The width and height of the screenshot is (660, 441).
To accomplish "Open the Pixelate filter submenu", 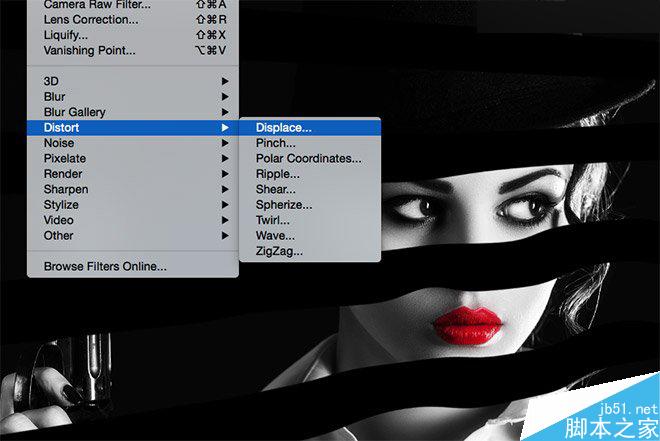I will click(x=133, y=159).
